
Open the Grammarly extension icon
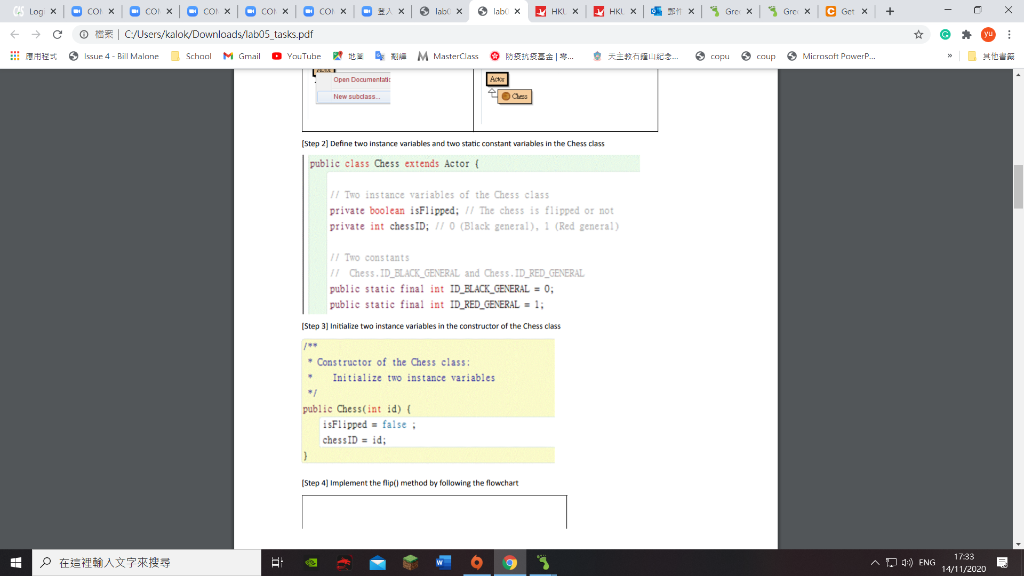coord(945,34)
